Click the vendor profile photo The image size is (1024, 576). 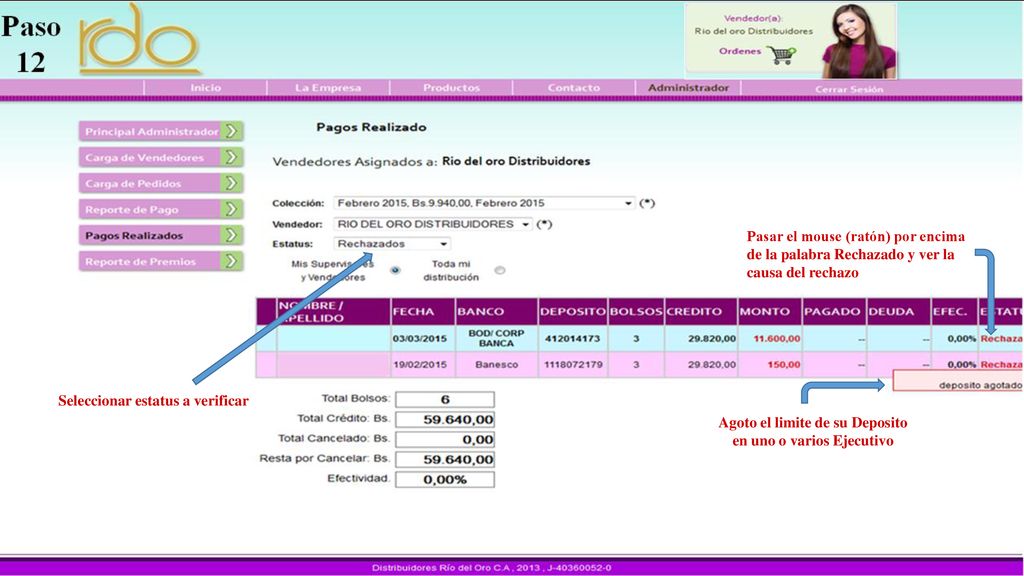point(859,41)
